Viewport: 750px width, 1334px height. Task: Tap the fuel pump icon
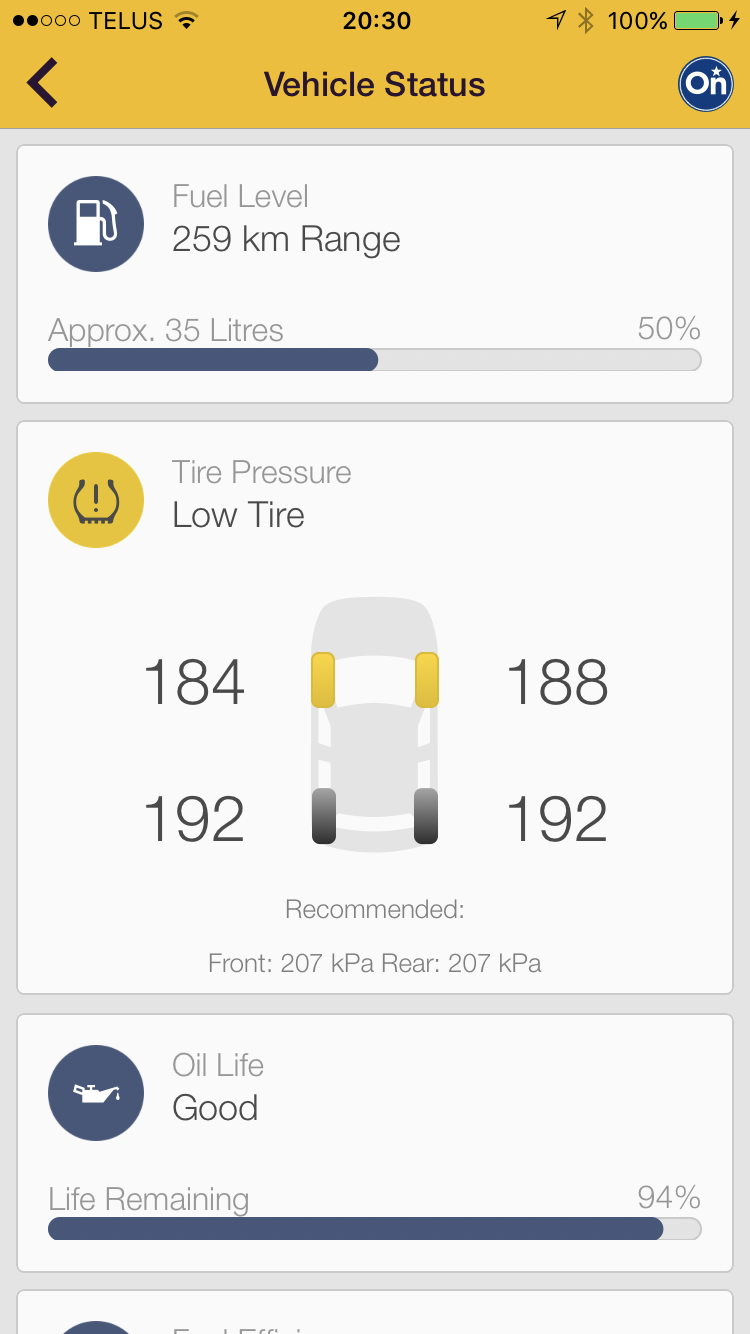click(96, 224)
